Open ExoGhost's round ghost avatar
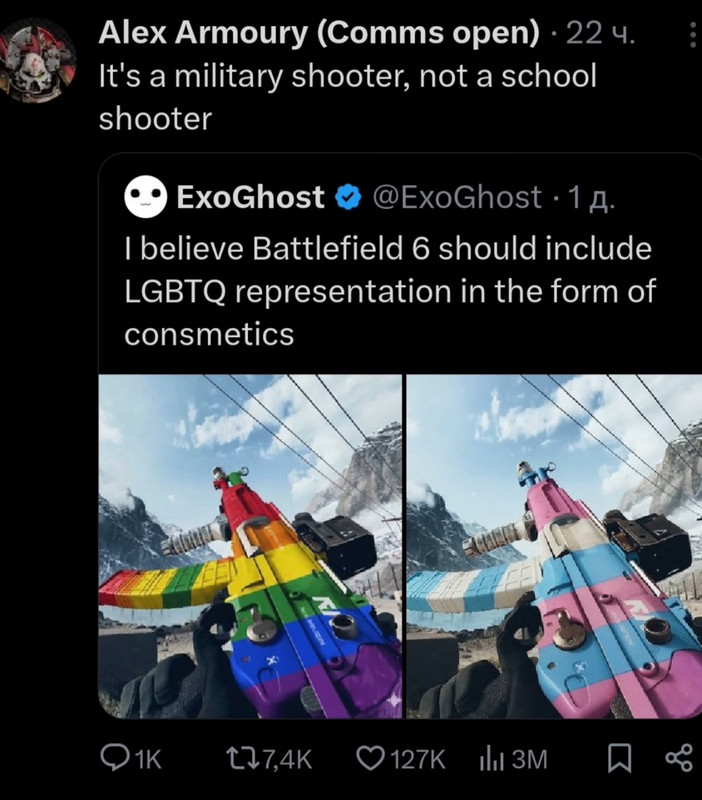This screenshot has height=800, width=702. point(145,197)
